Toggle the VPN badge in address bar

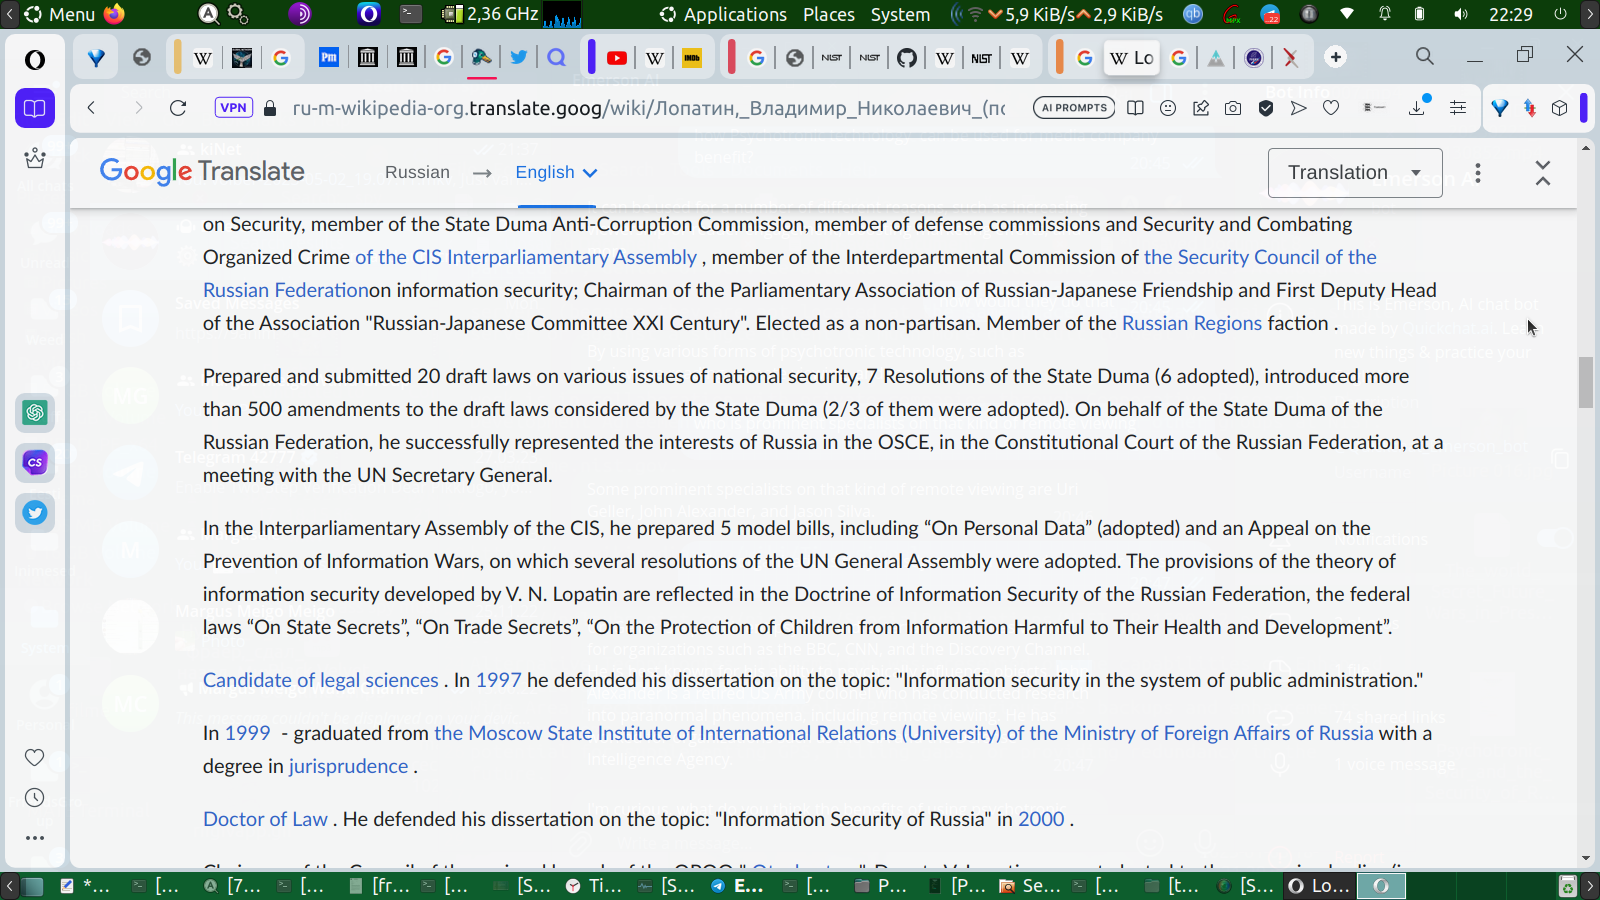tap(233, 108)
